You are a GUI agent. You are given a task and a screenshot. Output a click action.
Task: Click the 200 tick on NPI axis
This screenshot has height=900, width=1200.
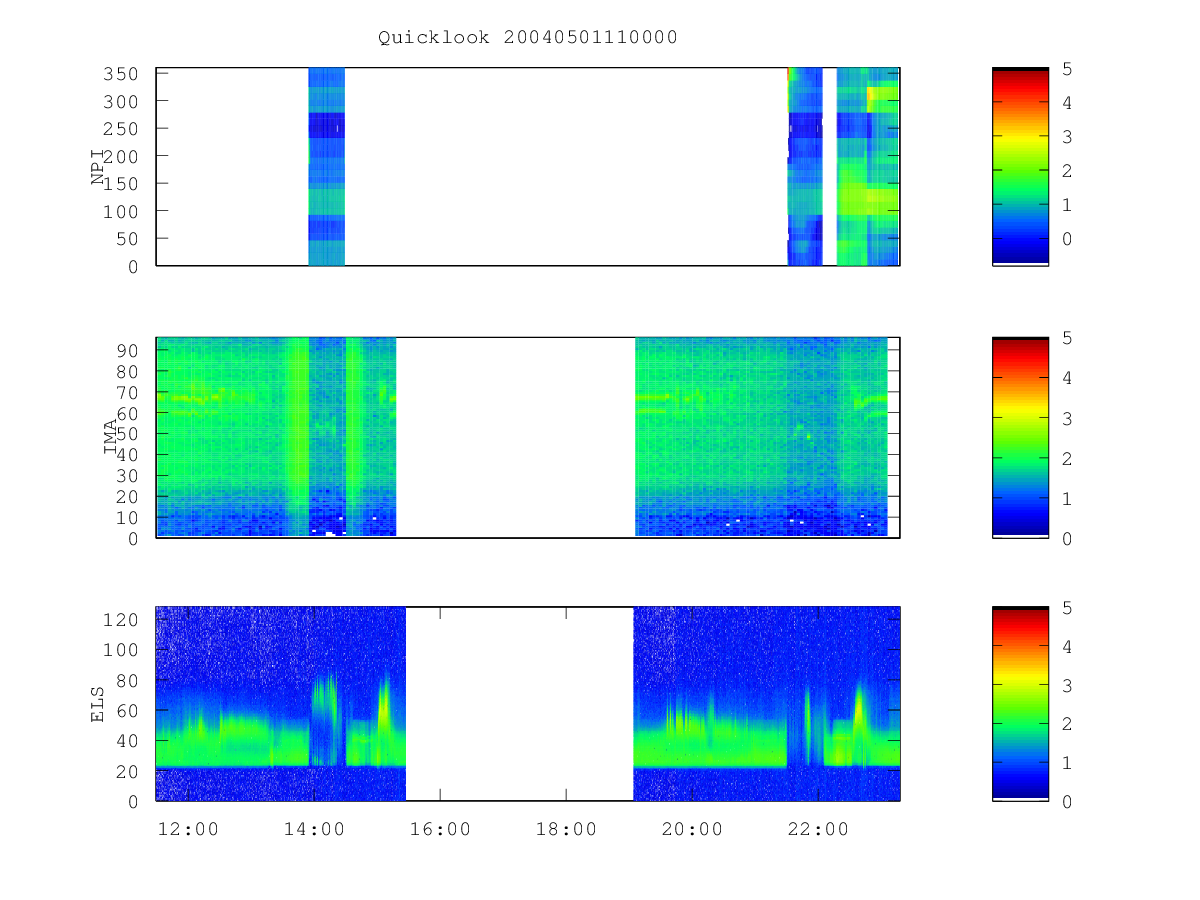point(122,156)
